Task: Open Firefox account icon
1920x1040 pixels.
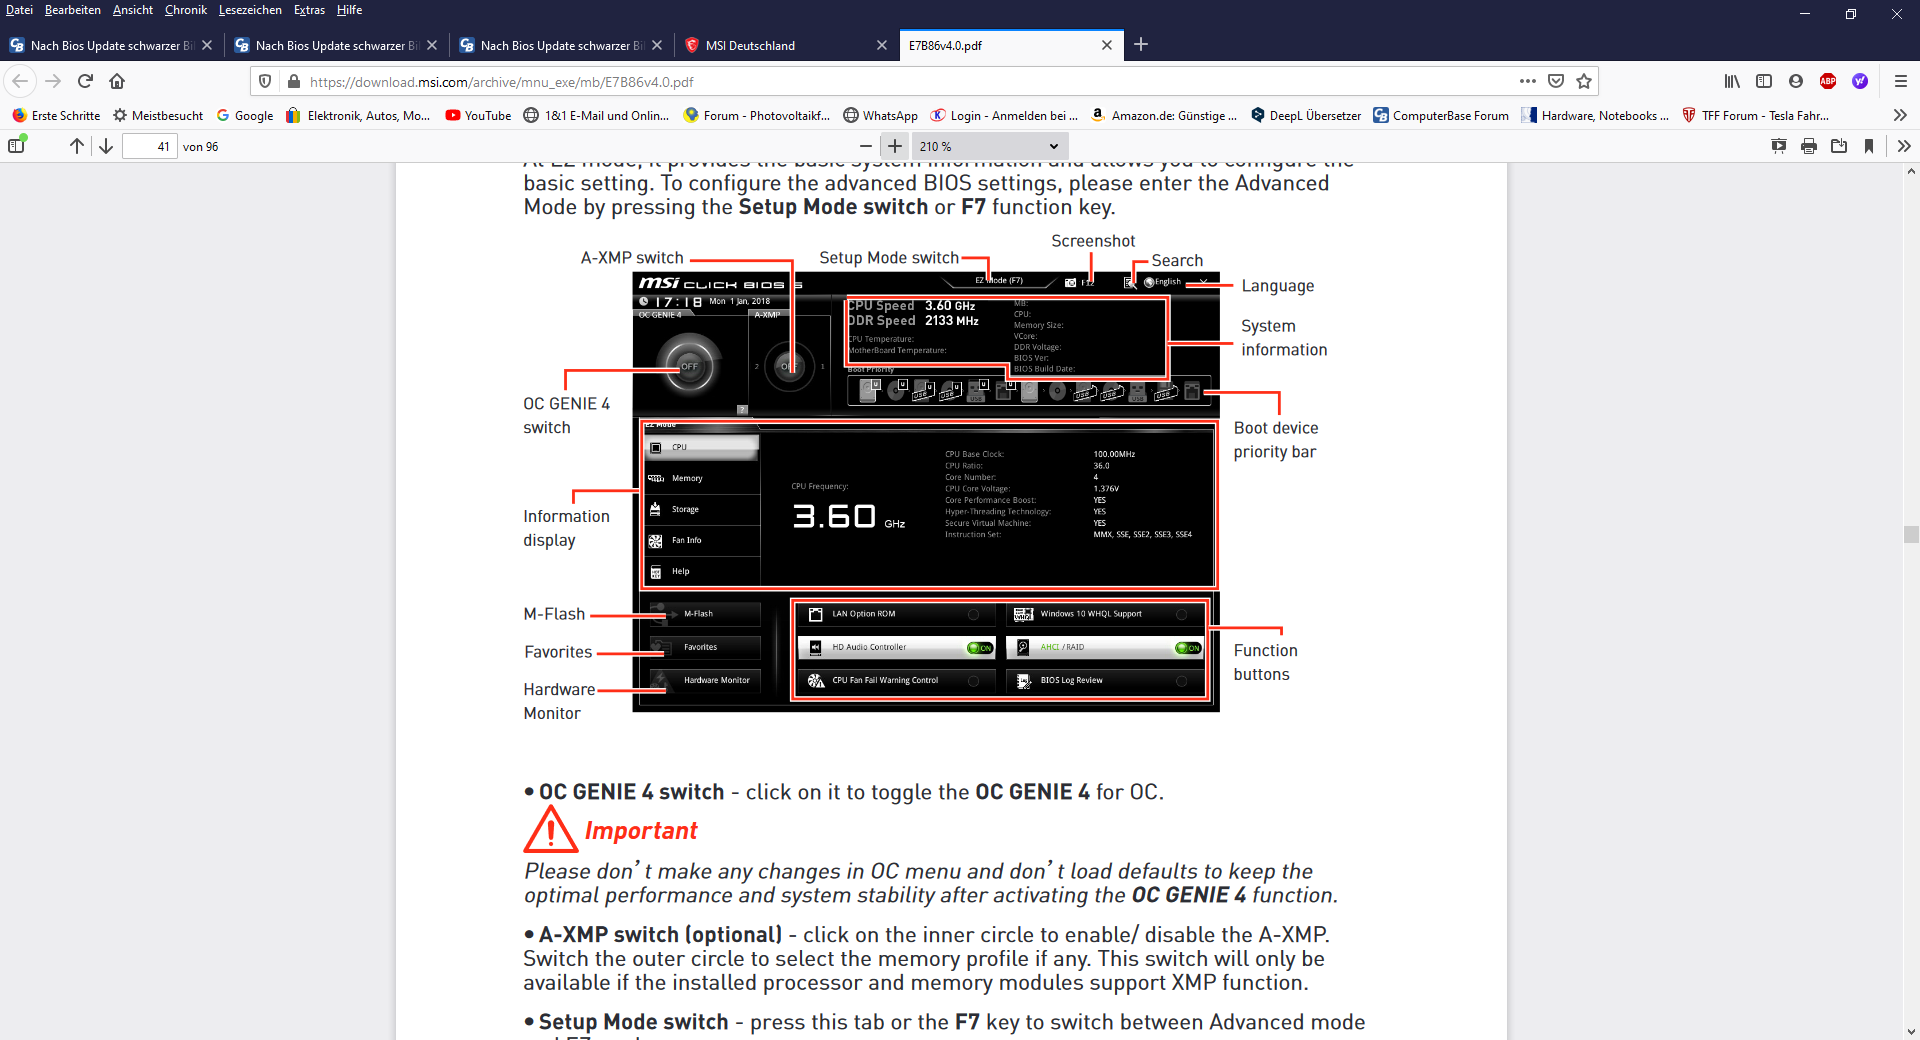Action: click(x=1796, y=81)
